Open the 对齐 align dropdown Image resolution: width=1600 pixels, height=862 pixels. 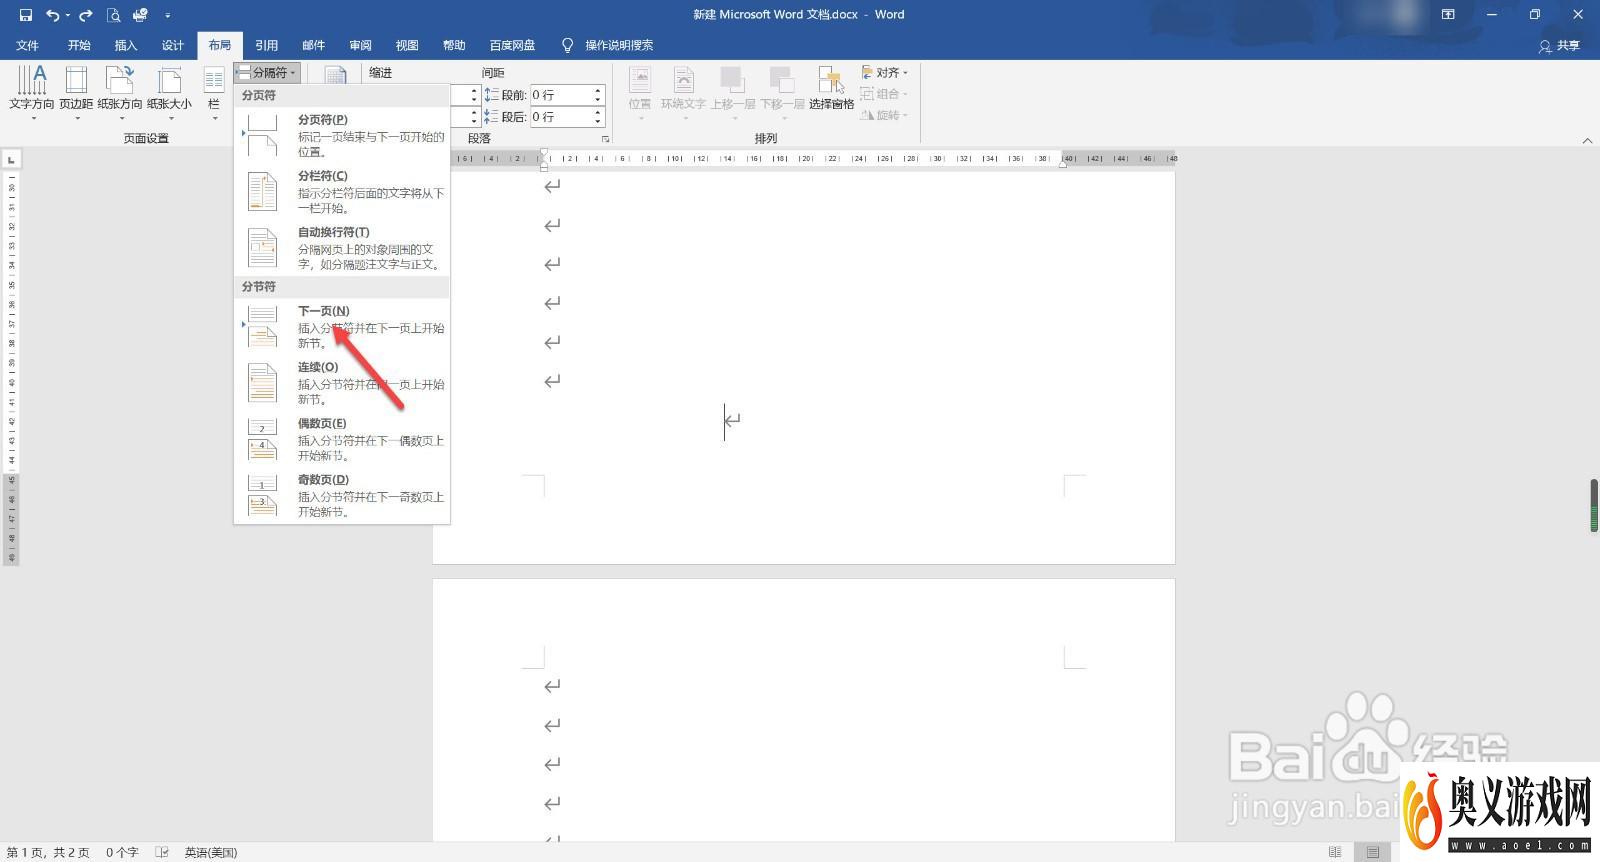tap(885, 73)
